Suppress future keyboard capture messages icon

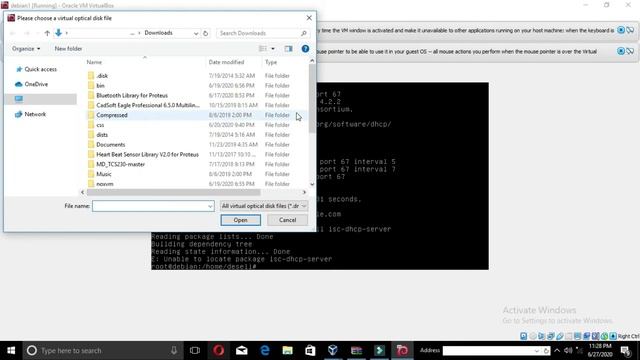[630, 30]
